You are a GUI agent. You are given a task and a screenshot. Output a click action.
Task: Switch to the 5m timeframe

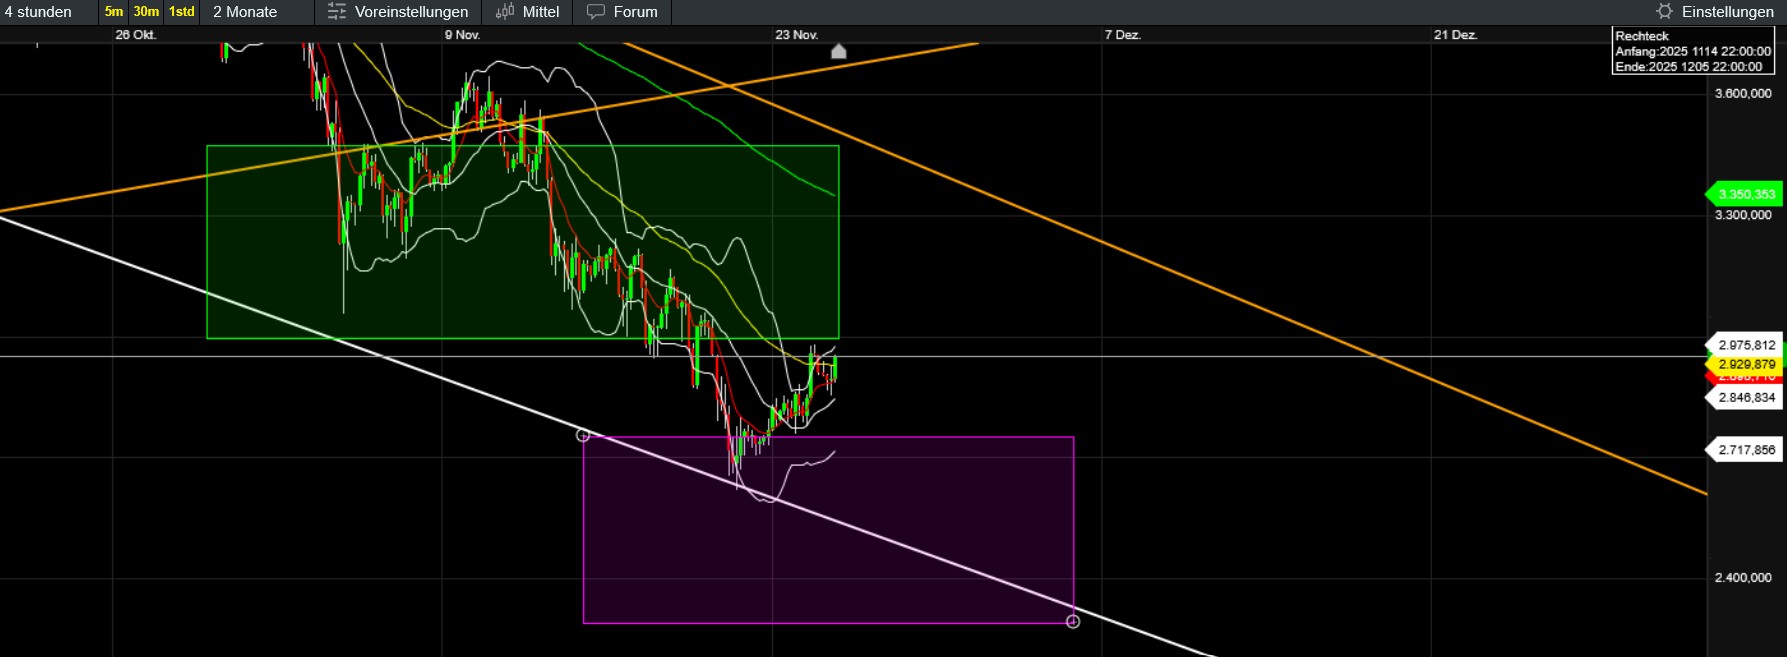pyautogui.click(x=114, y=12)
